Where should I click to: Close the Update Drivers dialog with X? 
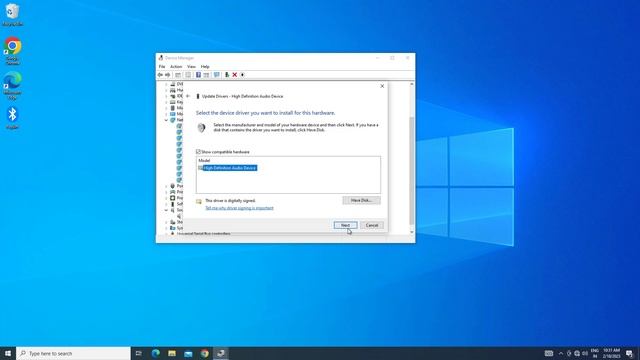tap(382, 86)
